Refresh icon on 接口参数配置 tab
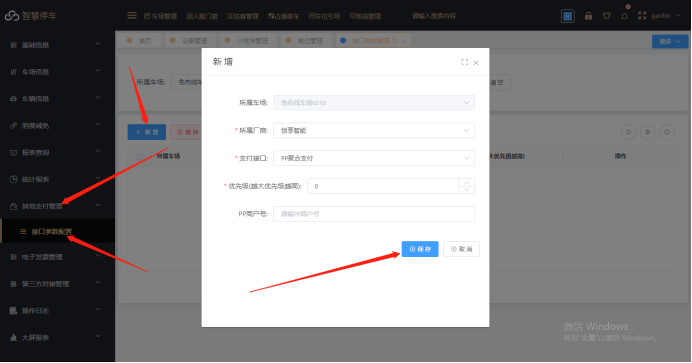 click(x=395, y=41)
